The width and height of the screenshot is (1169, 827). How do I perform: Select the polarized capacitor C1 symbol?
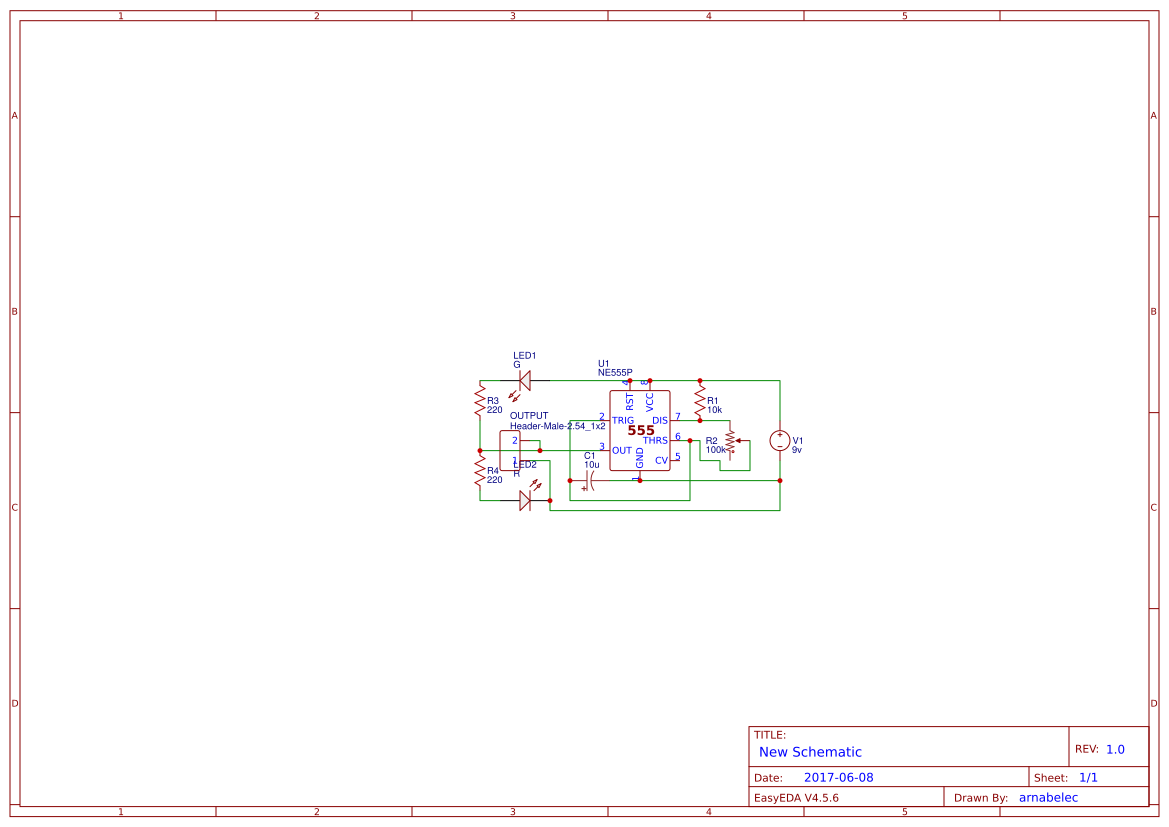(x=589, y=479)
